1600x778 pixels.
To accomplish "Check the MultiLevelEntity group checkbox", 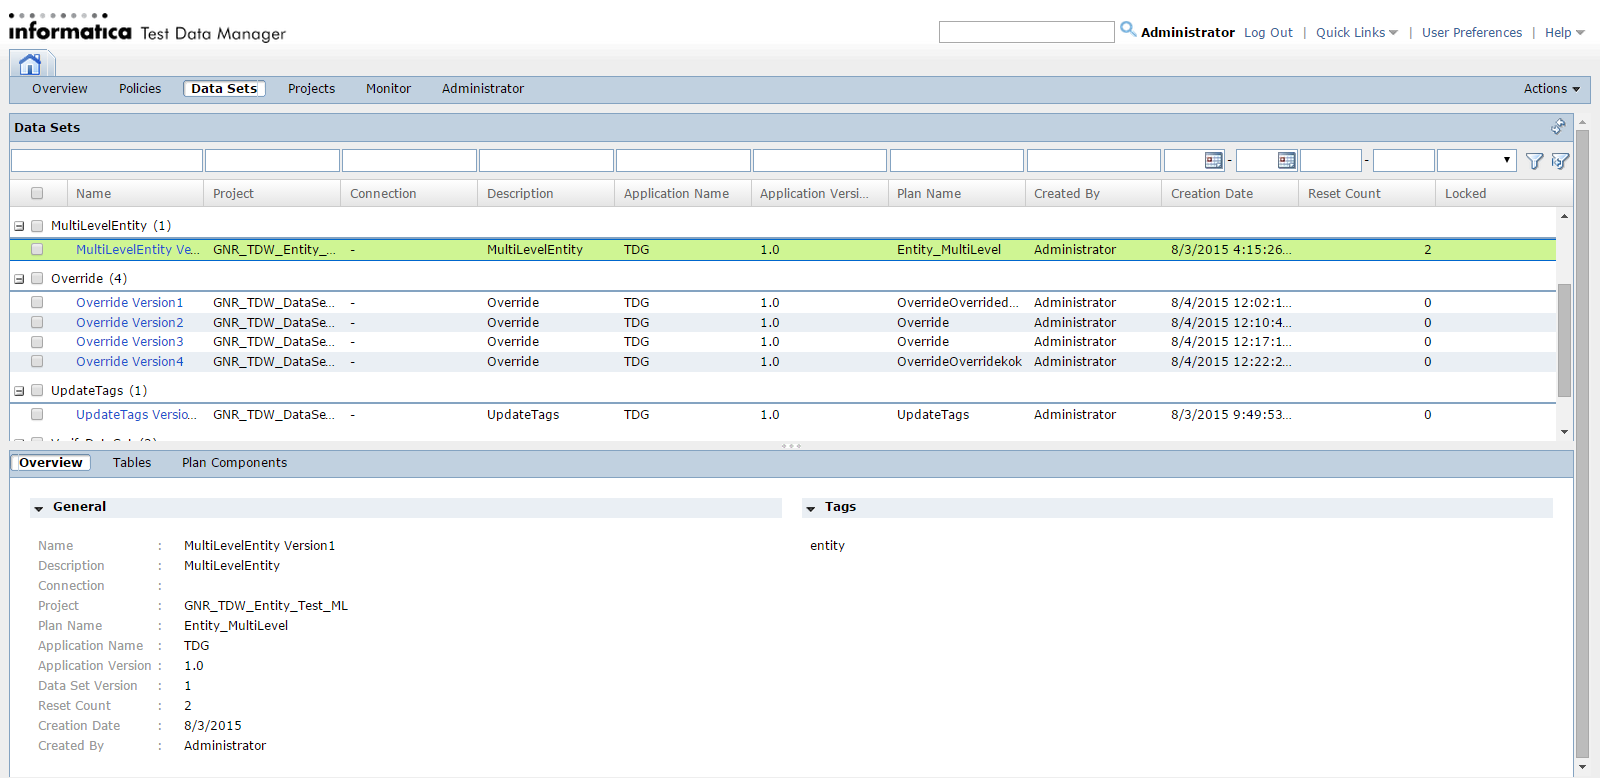I will coord(37,226).
